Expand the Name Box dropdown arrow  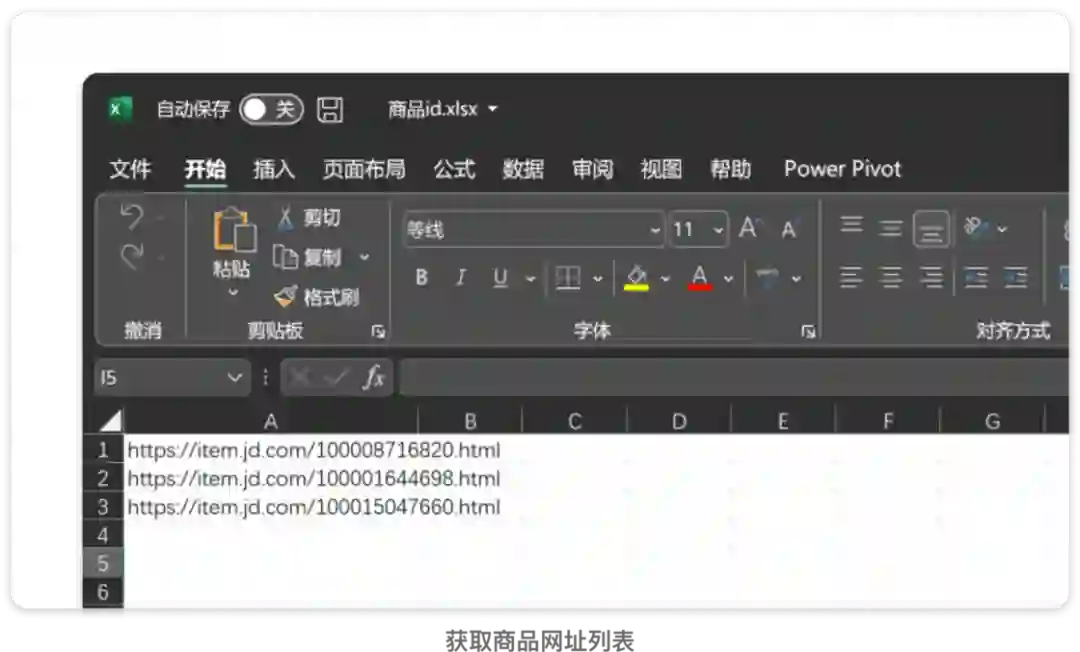(234, 377)
